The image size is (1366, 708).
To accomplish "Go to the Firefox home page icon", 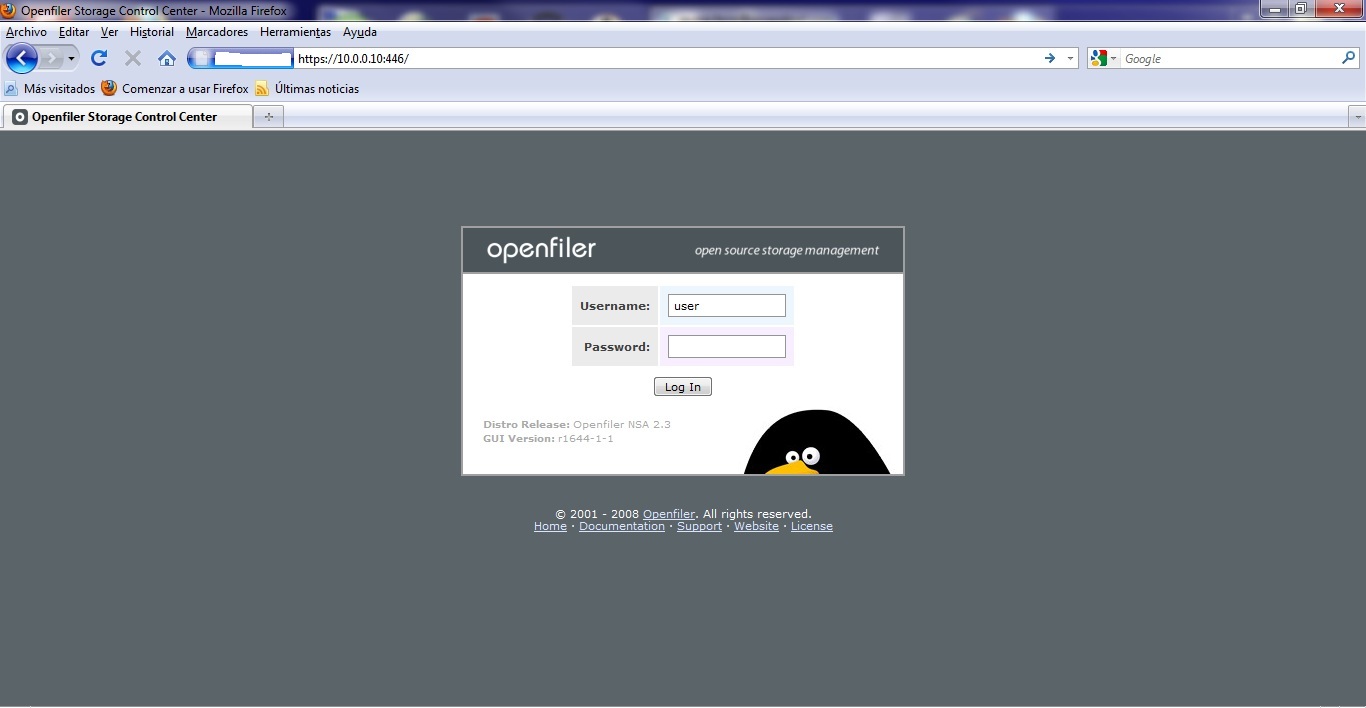I will [167, 58].
